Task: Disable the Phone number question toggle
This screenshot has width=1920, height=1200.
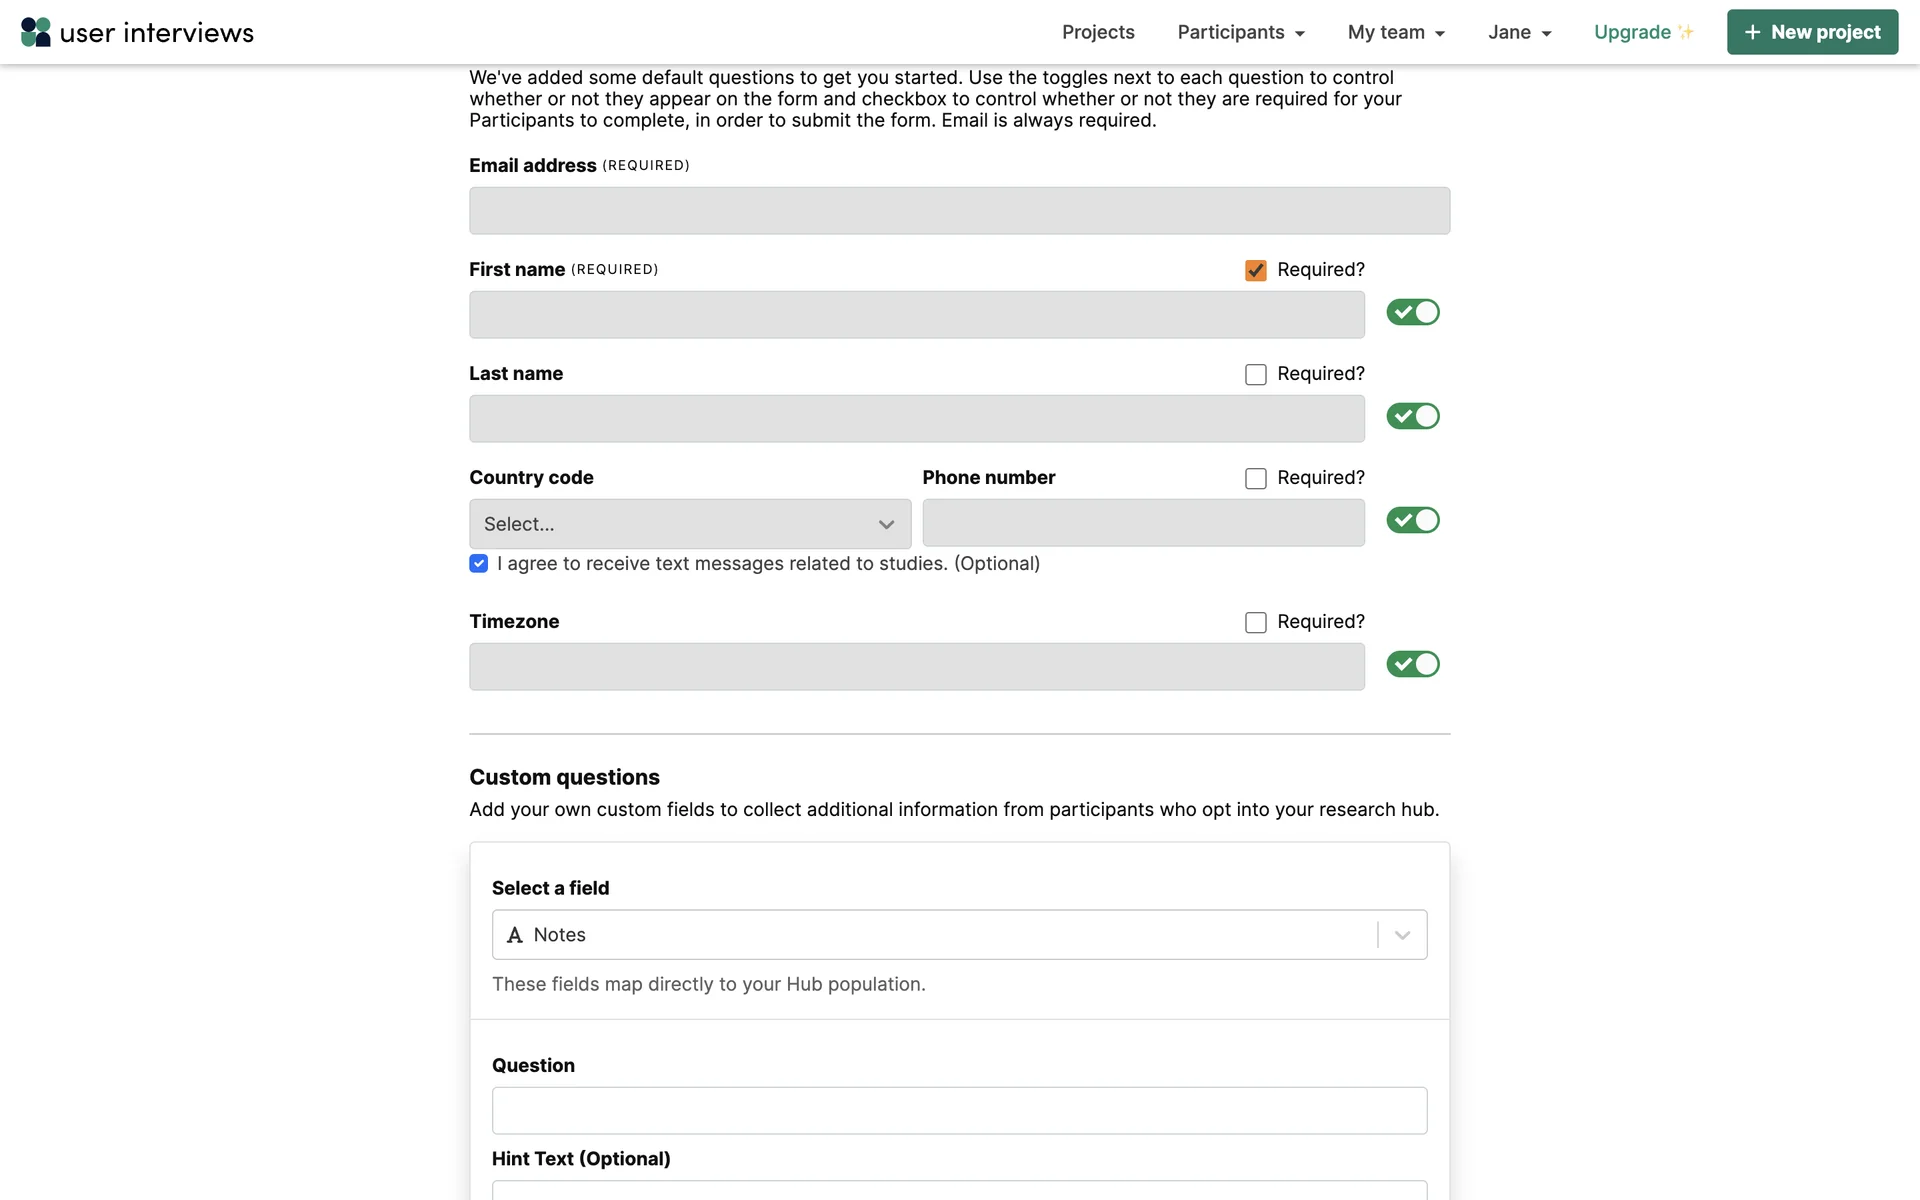Action: 1412,520
